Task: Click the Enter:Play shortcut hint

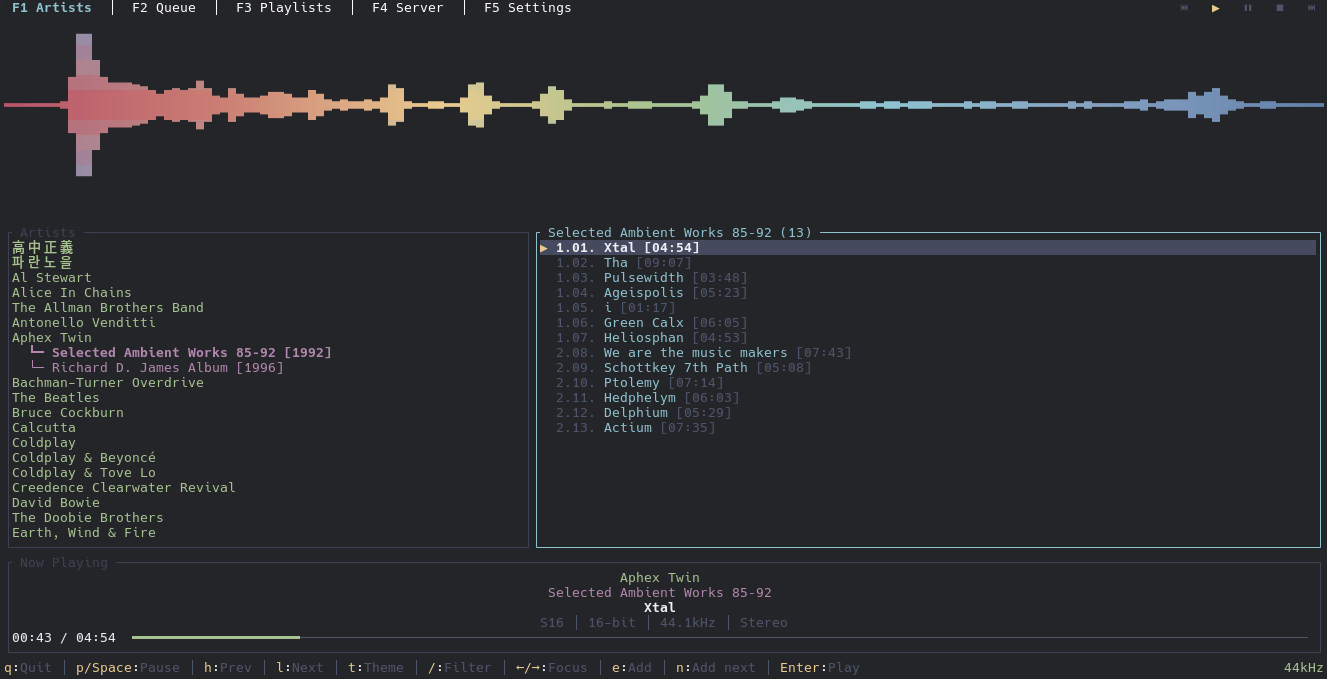Action: (x=820, y=668)
